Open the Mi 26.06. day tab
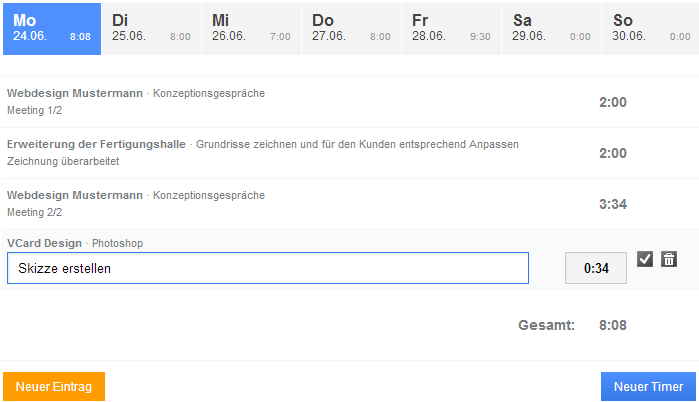The width and height of the screenshot is (699, 402). pos(251,28)
